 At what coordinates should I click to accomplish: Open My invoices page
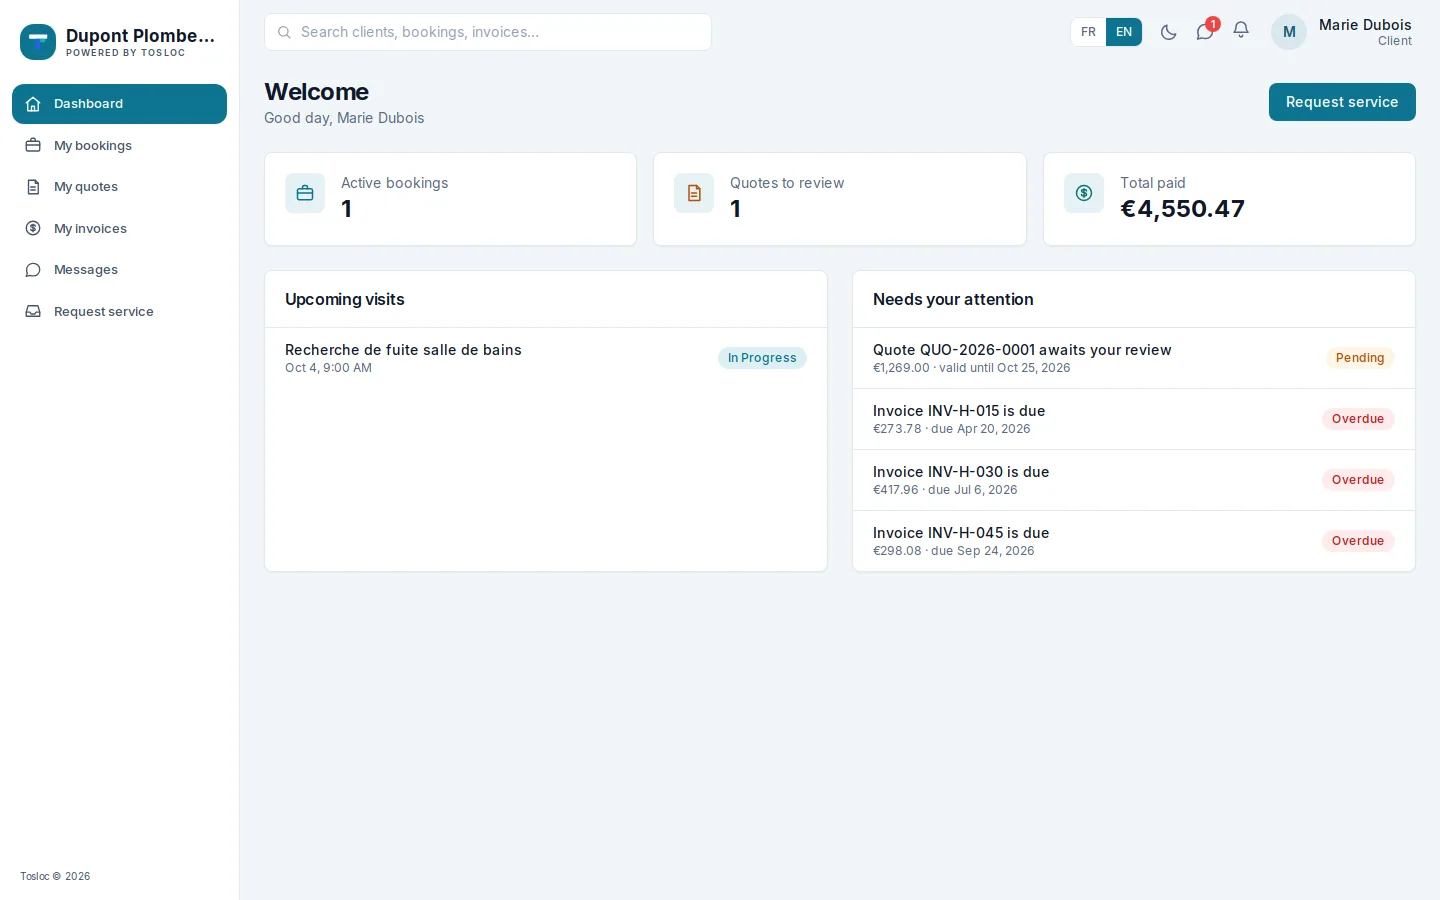119,228
